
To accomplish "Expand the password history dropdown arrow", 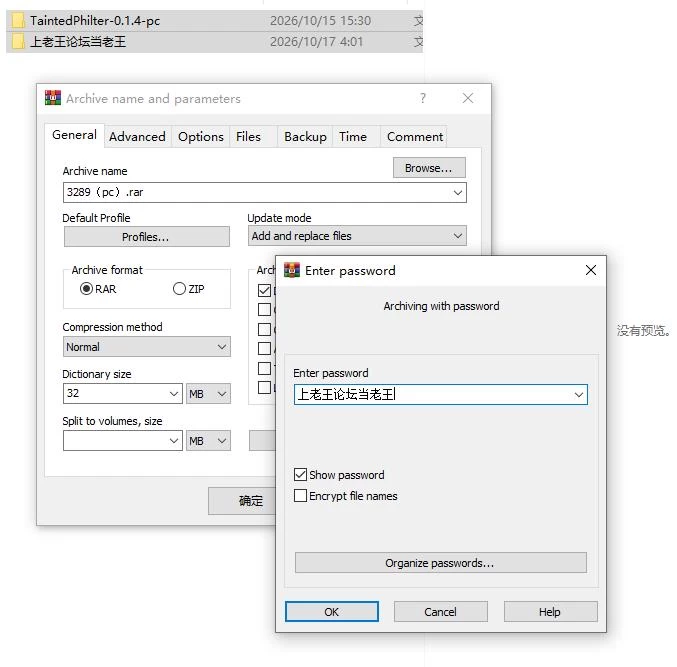I will pos(579,395).
